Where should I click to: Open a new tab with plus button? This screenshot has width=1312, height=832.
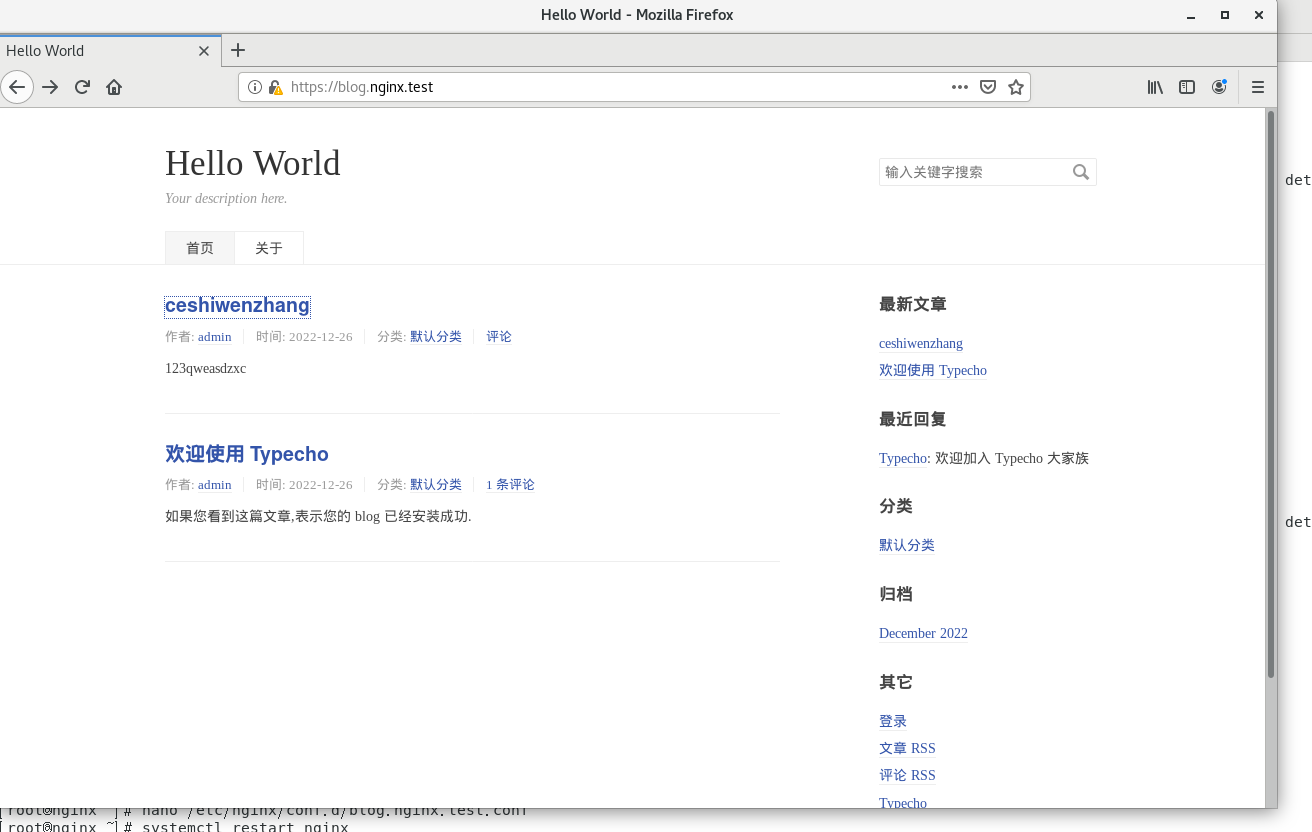coord(238,50)
